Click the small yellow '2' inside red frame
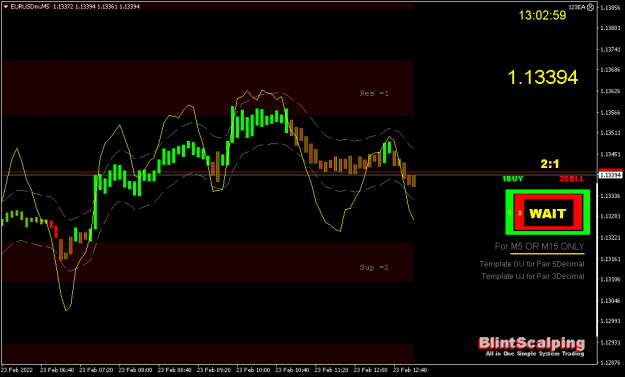The height and width of the screenshot is (377, 625). (x=519, y=214)
